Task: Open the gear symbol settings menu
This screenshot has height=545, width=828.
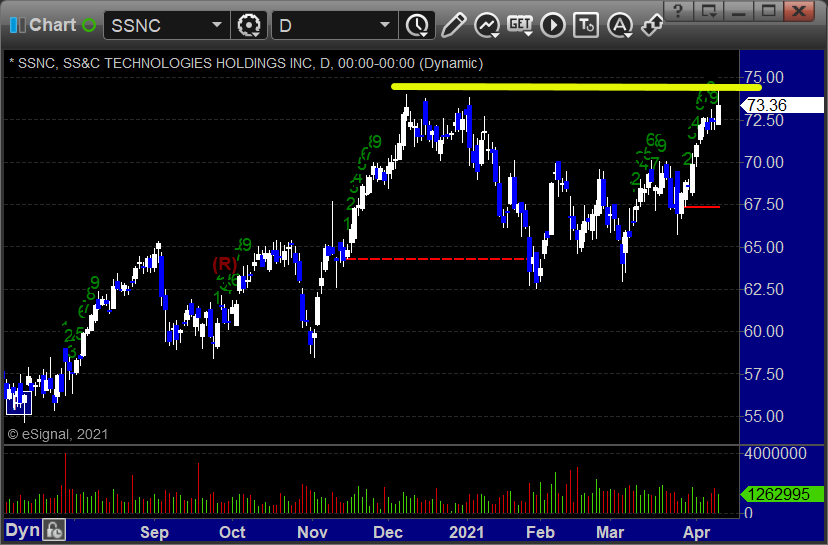Action: coord(249,25)
